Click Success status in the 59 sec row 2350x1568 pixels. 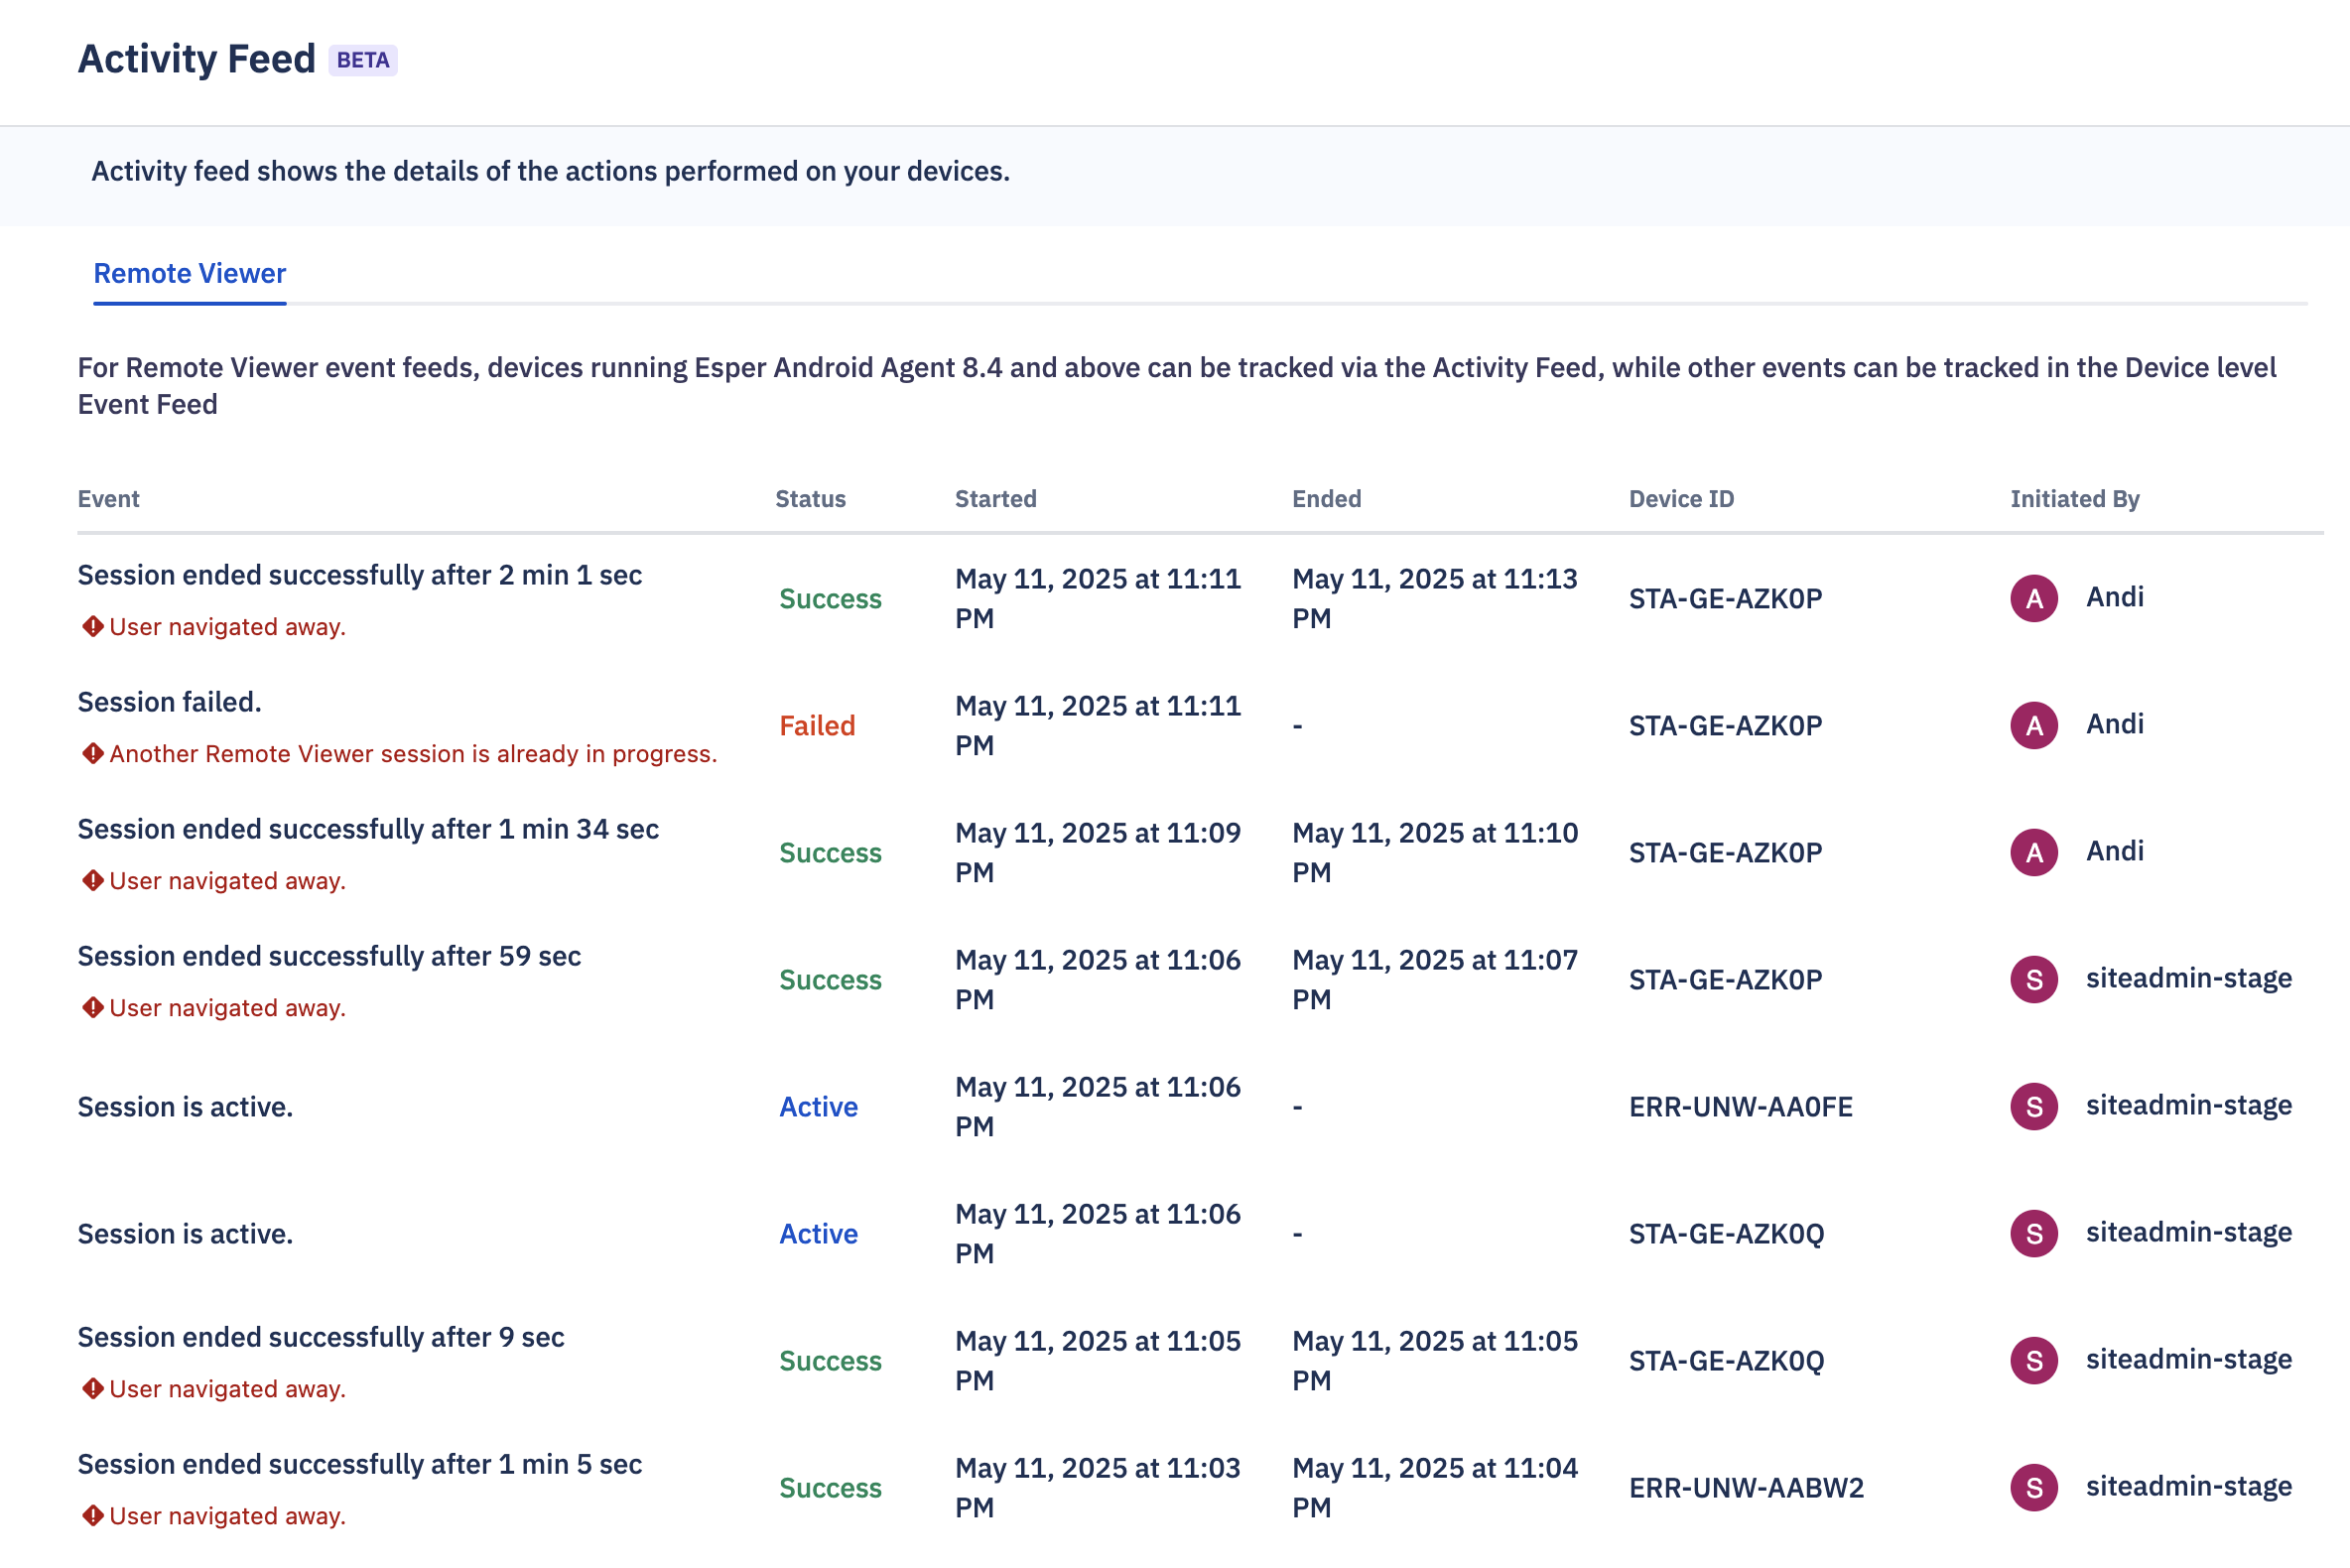pos(830,980)
